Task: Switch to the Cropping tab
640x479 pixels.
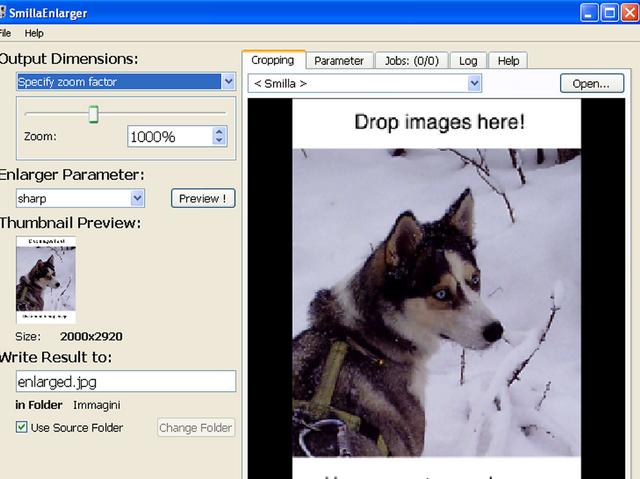Action: coord(273,60)
